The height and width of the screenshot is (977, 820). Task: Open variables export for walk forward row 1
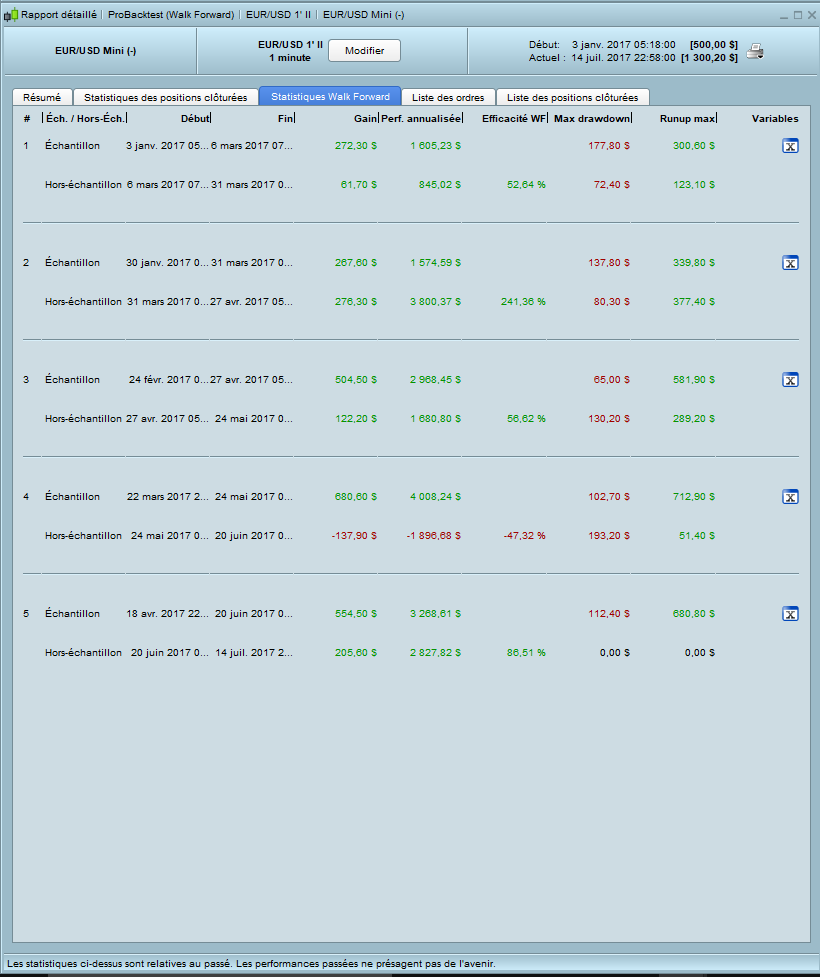tap(790, 146)
